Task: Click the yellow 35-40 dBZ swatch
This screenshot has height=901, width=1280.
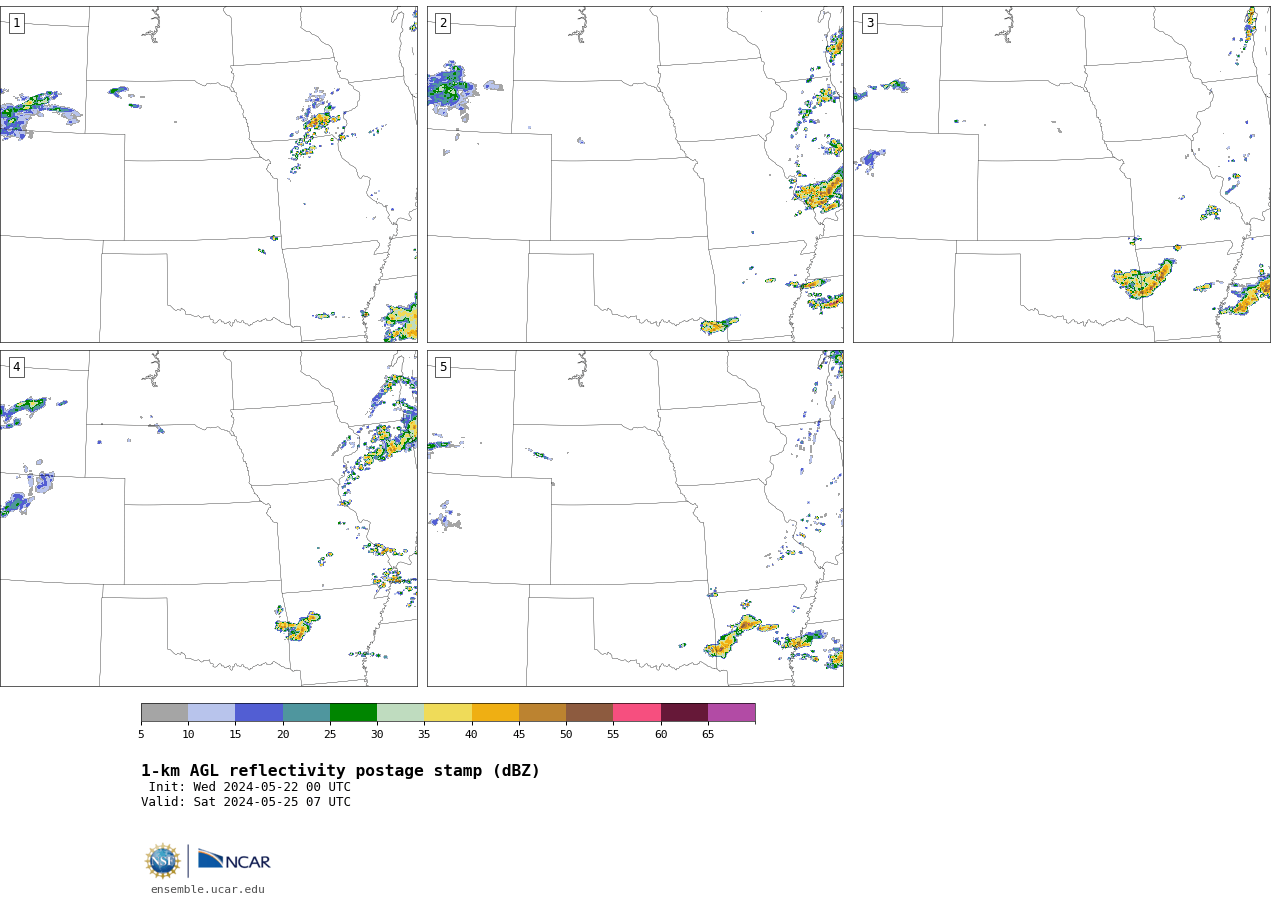Action: click(x=448, y=713)
